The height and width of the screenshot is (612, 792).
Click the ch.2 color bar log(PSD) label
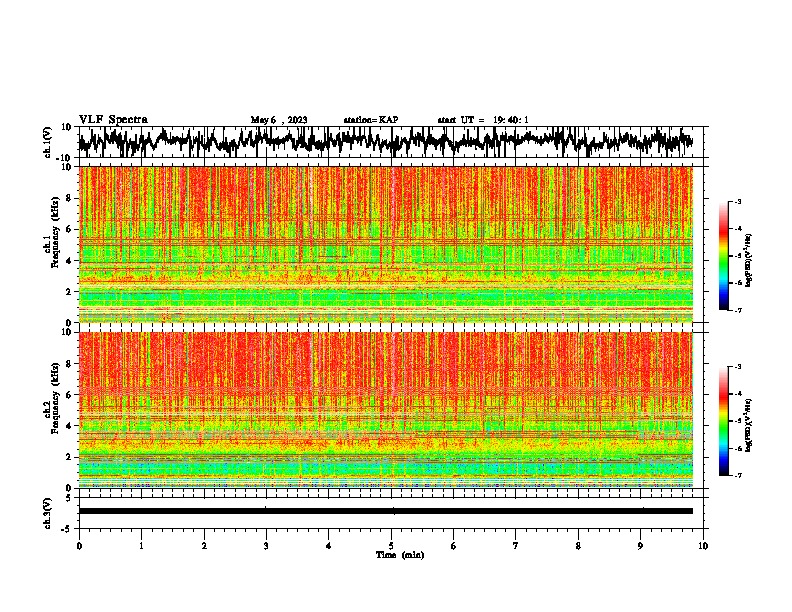click(x=749, y=425)
